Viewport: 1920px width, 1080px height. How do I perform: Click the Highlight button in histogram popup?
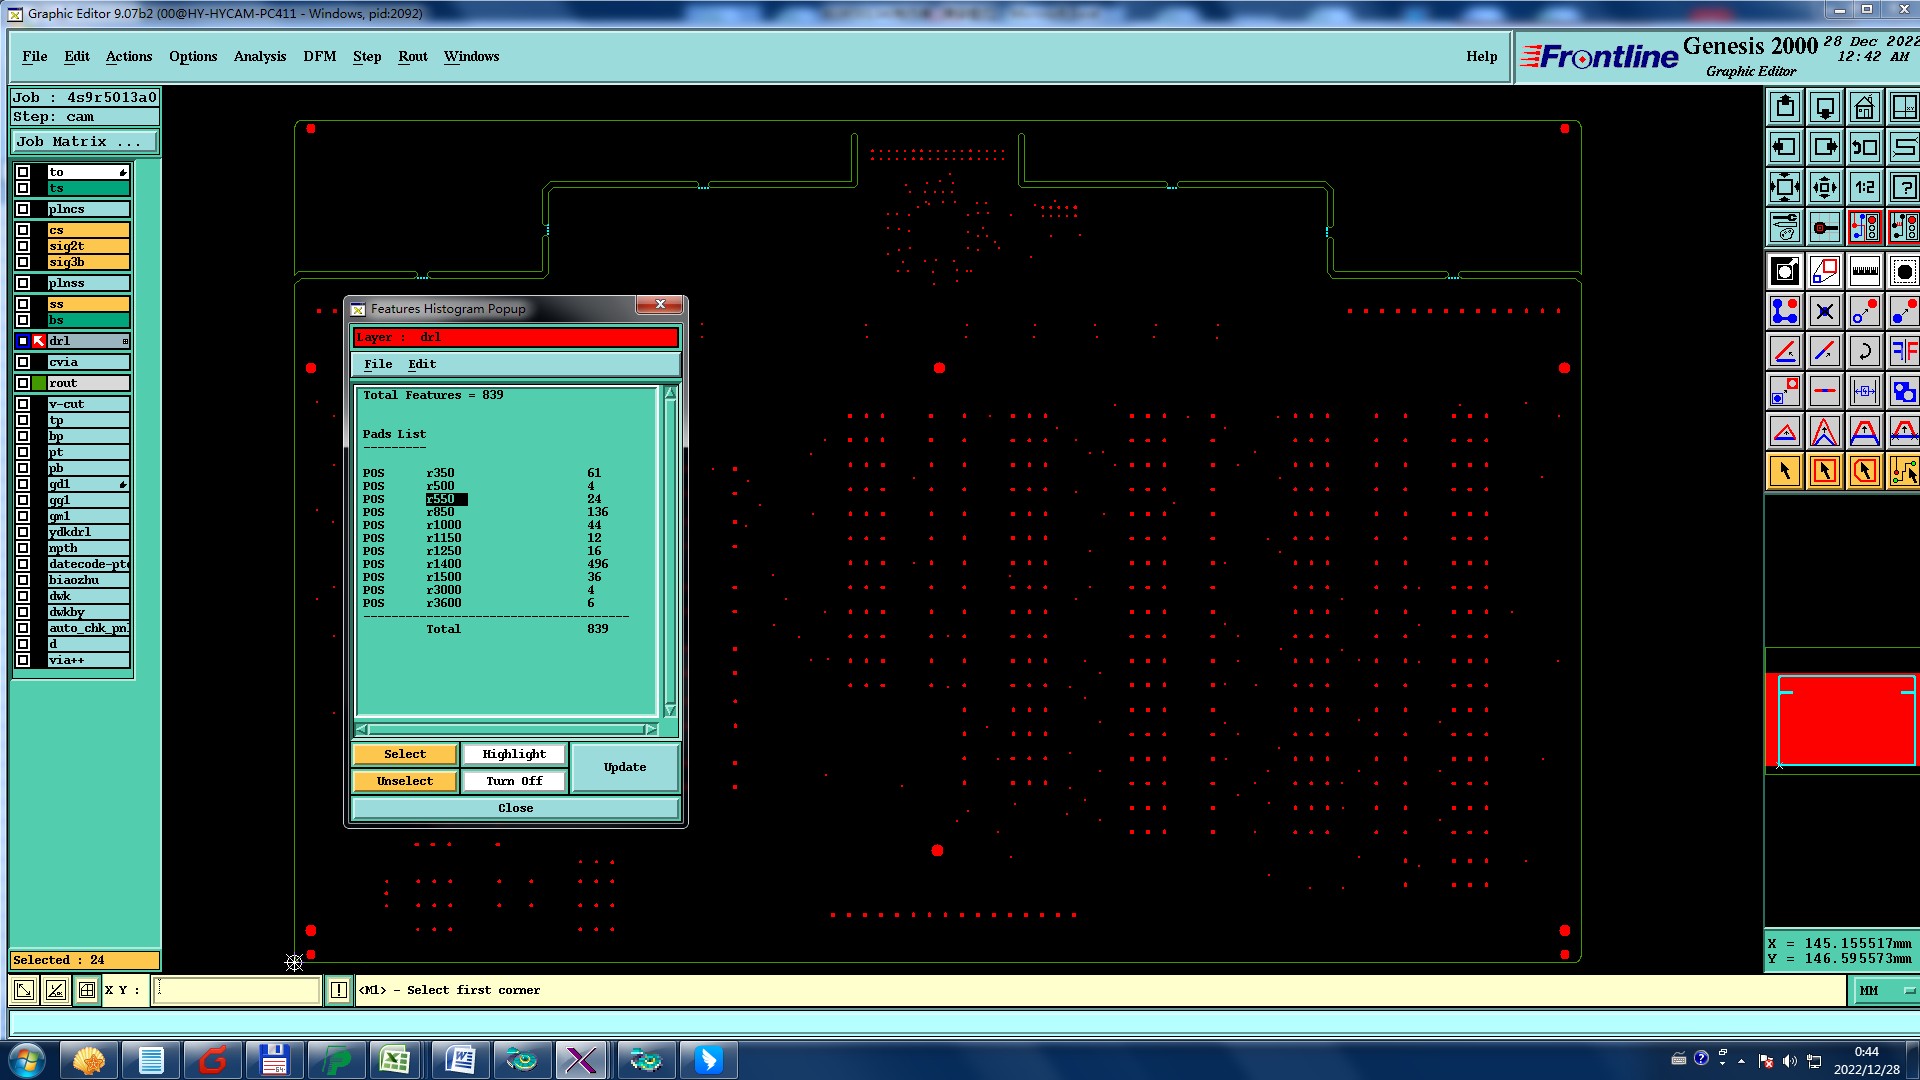[x=514, y=754]
